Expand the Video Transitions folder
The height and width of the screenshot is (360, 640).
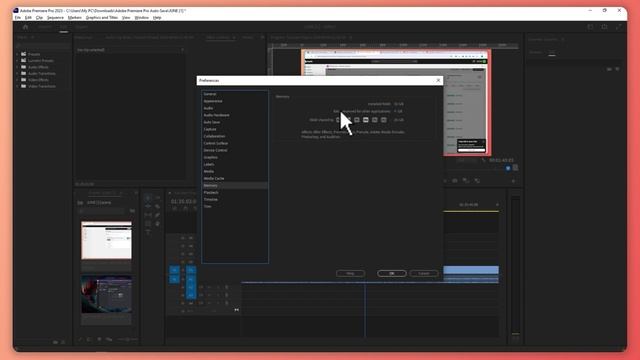click(x=18, y=86)
